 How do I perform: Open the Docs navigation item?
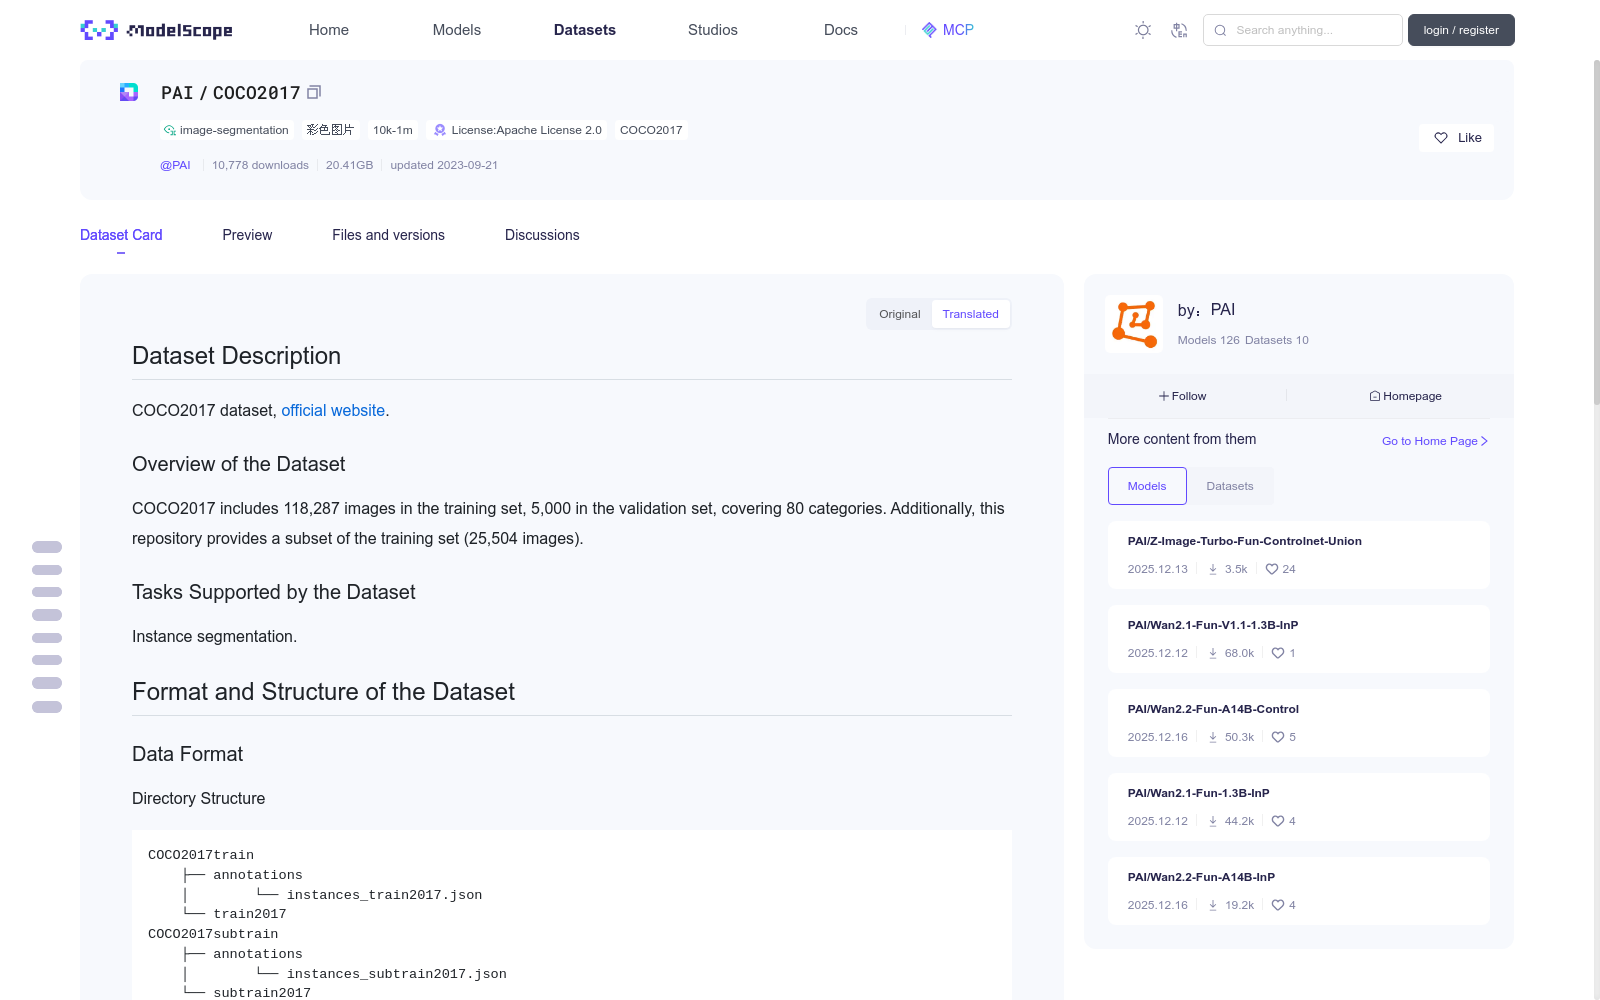841,30
